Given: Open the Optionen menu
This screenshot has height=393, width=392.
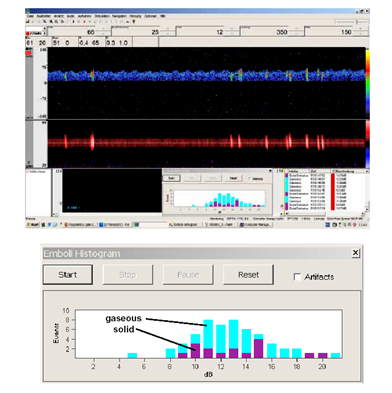Looking at the screenshot, I should click(150, 16).
